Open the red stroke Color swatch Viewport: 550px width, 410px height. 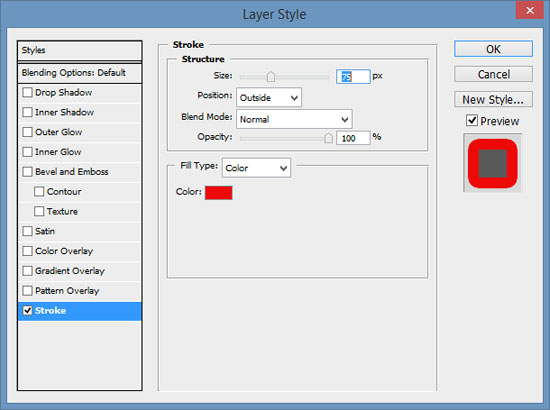coord(219,193)
